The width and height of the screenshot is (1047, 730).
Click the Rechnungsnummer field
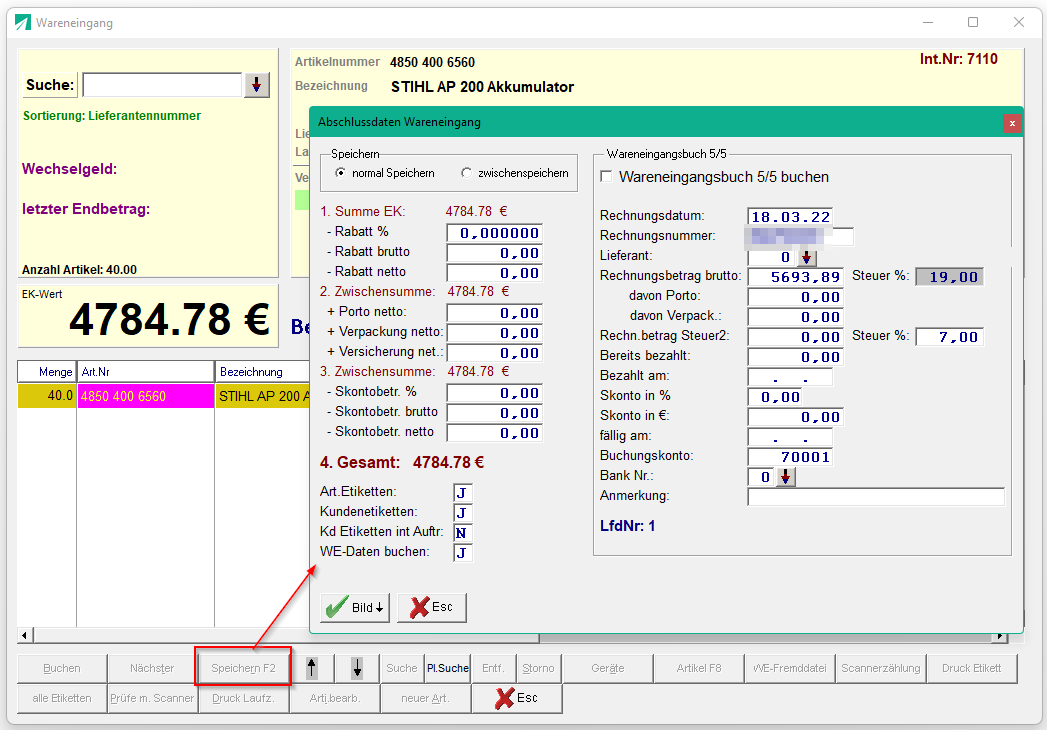click(800, 236)
